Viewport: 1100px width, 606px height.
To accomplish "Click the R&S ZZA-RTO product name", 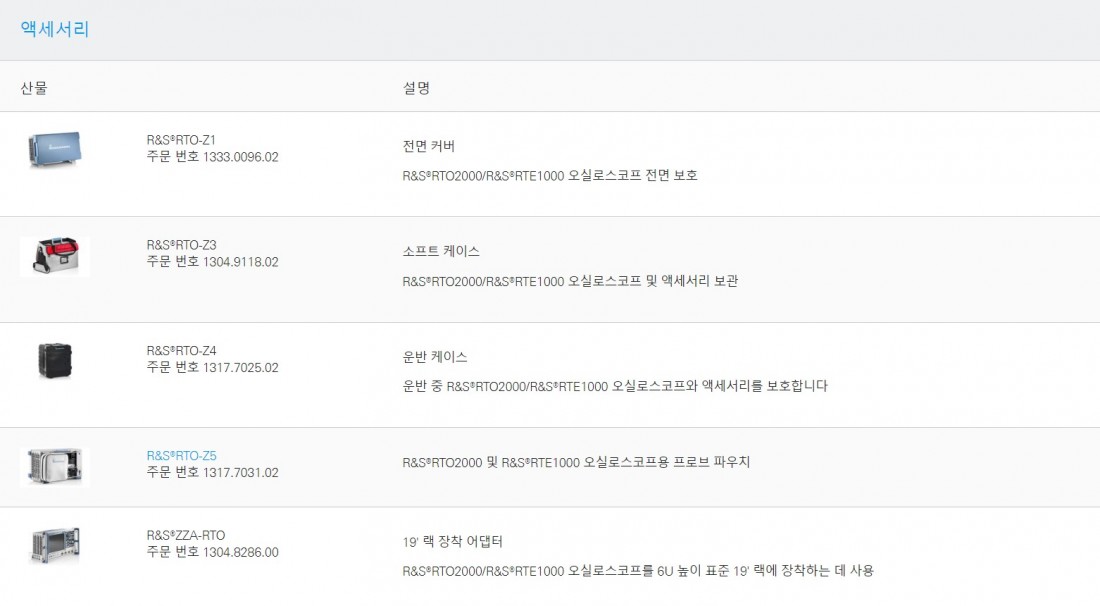I will click(185, 535).
